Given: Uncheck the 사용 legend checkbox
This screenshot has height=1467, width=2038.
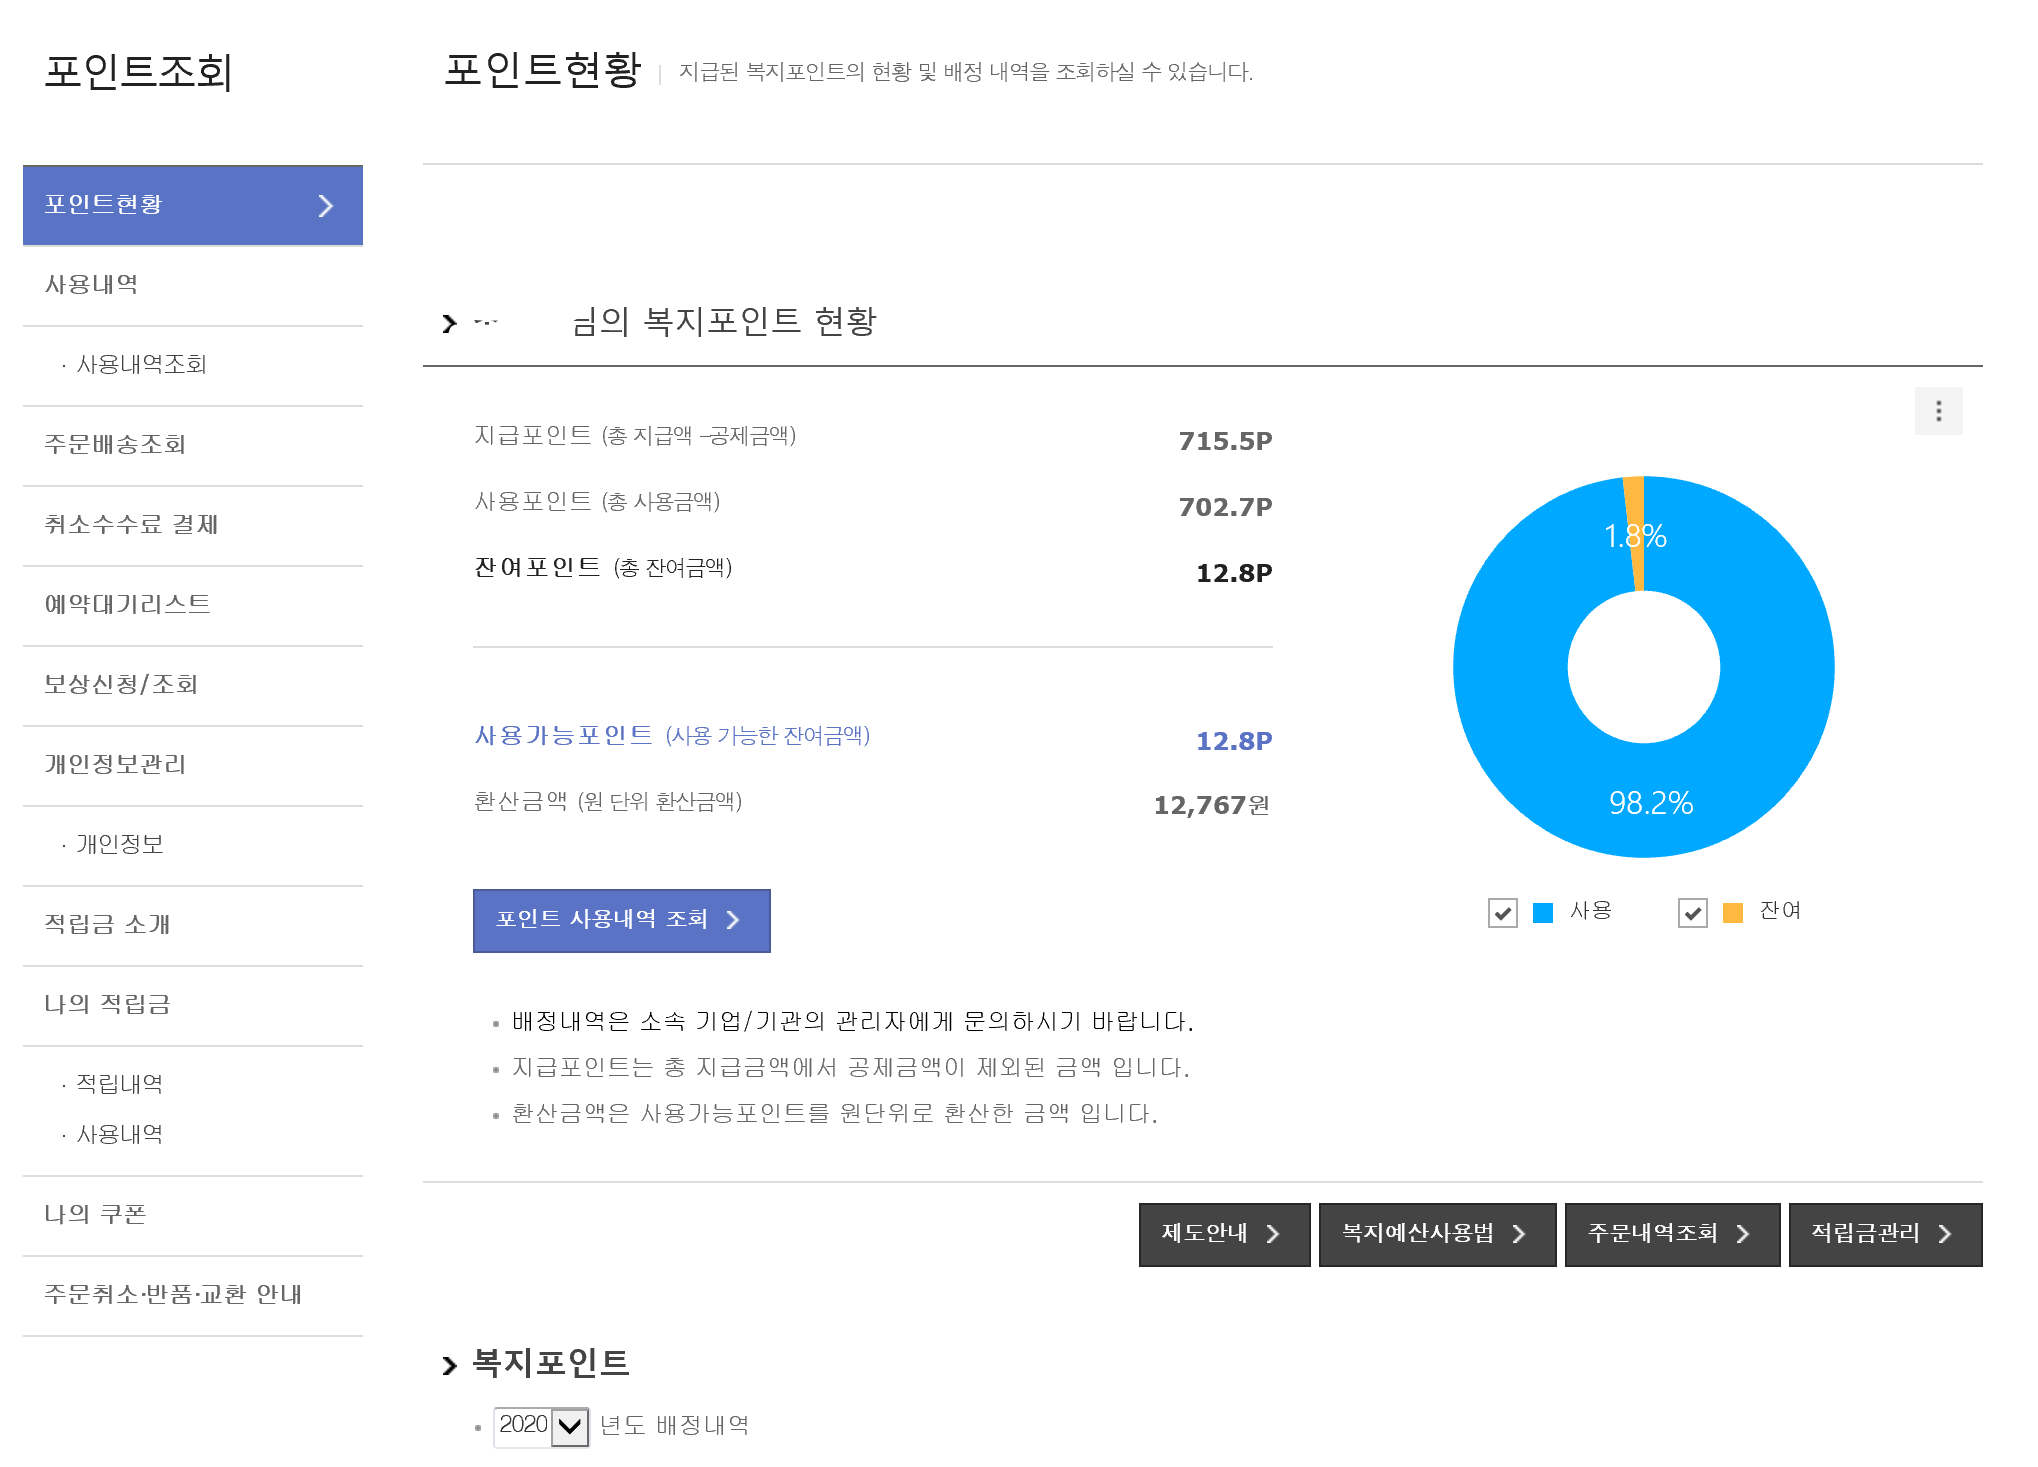Looking at the screenshot, I should pyautogui.click(x=1502, y=912).
